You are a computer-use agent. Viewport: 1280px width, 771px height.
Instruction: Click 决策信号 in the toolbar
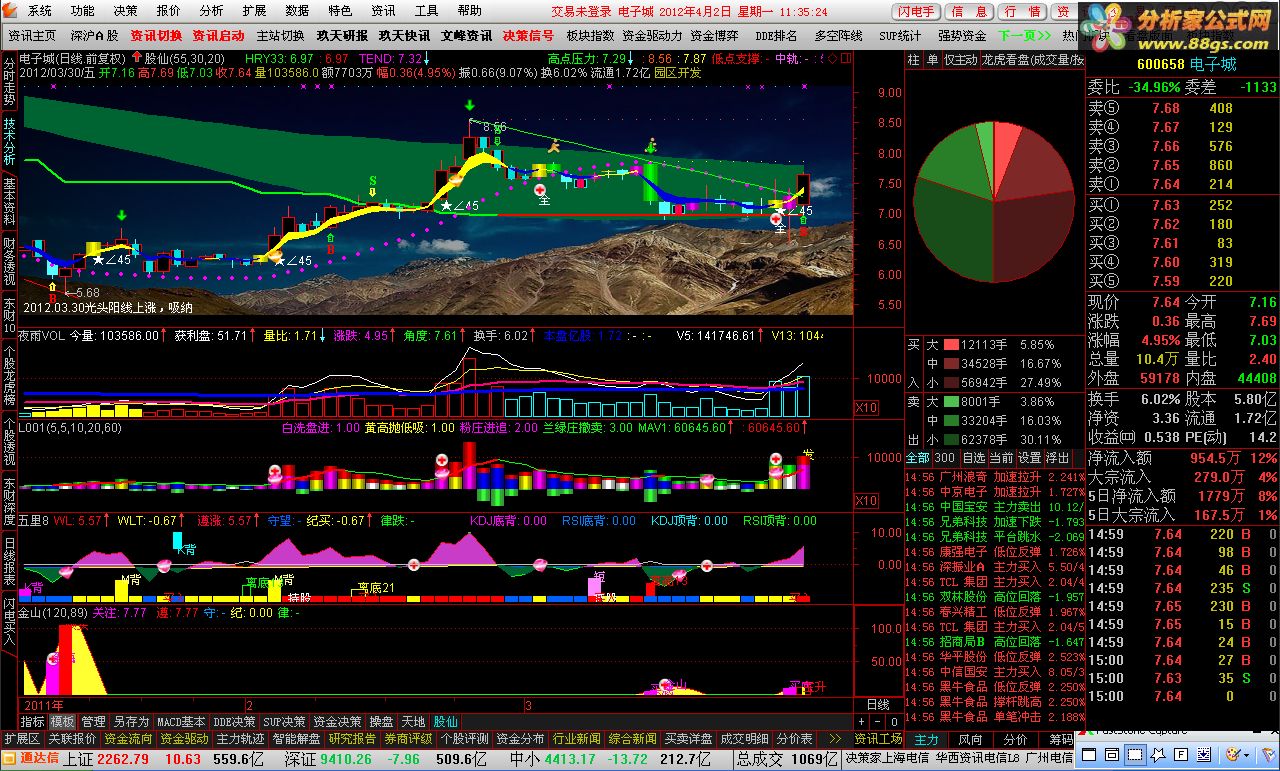click(x=528, y=36)
